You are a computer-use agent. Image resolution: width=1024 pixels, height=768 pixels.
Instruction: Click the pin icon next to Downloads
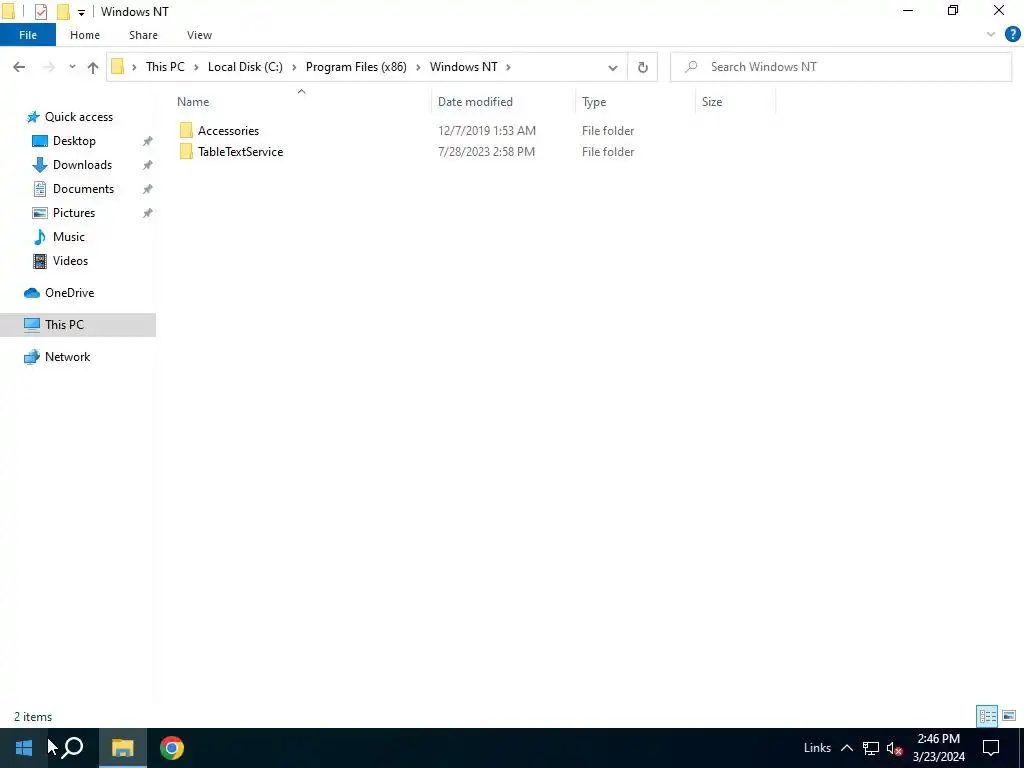(x=148, y=165)
